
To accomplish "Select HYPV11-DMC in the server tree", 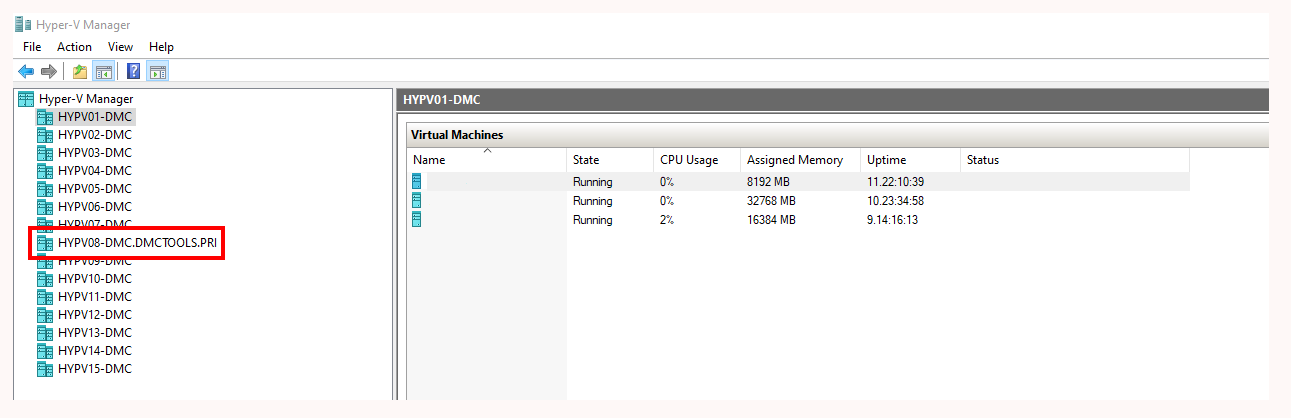I will [95, 297].
